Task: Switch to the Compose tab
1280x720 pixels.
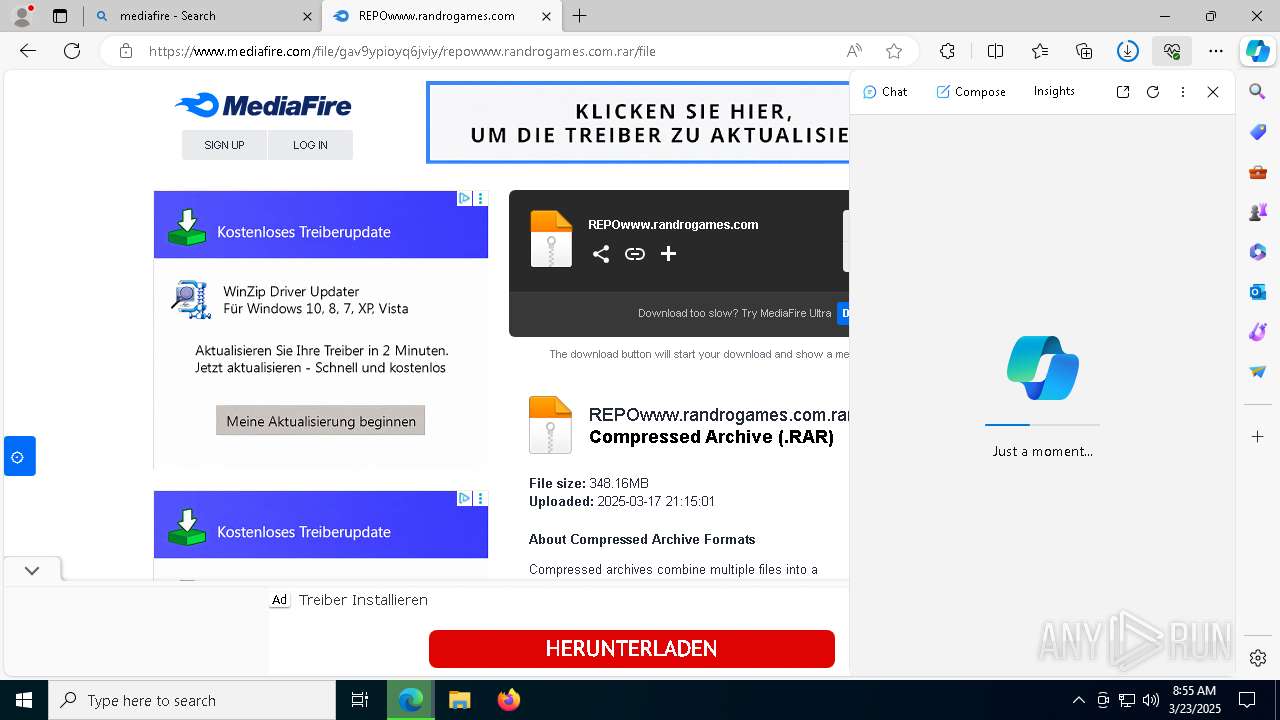Action: (971, 92)
